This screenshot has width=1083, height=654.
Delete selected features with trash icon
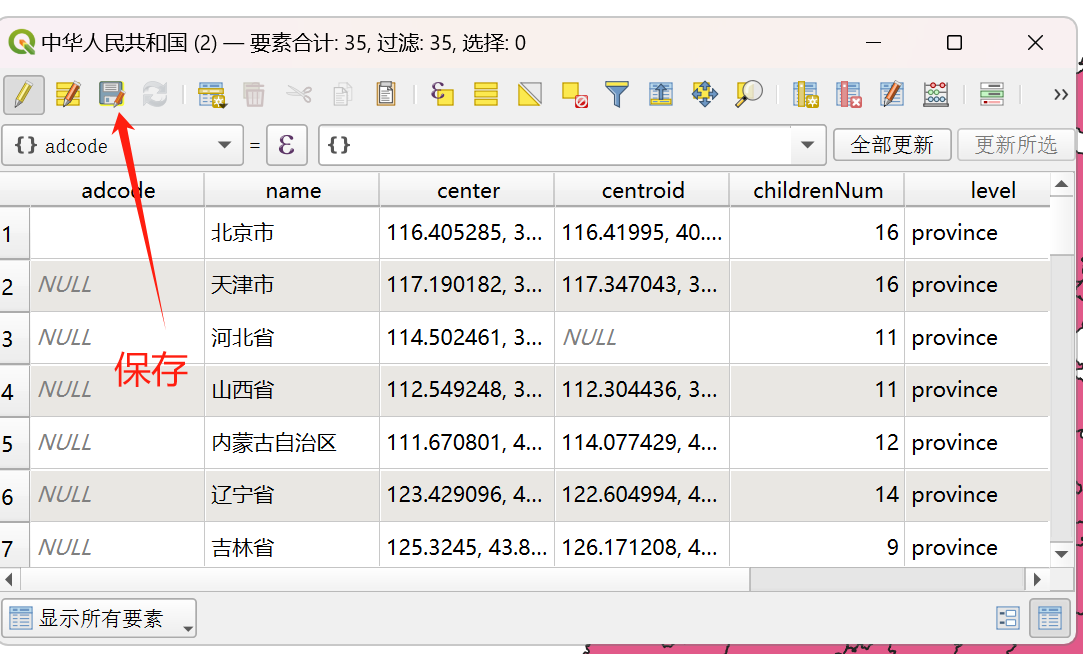pyautogui.click(x=254, y=94)
